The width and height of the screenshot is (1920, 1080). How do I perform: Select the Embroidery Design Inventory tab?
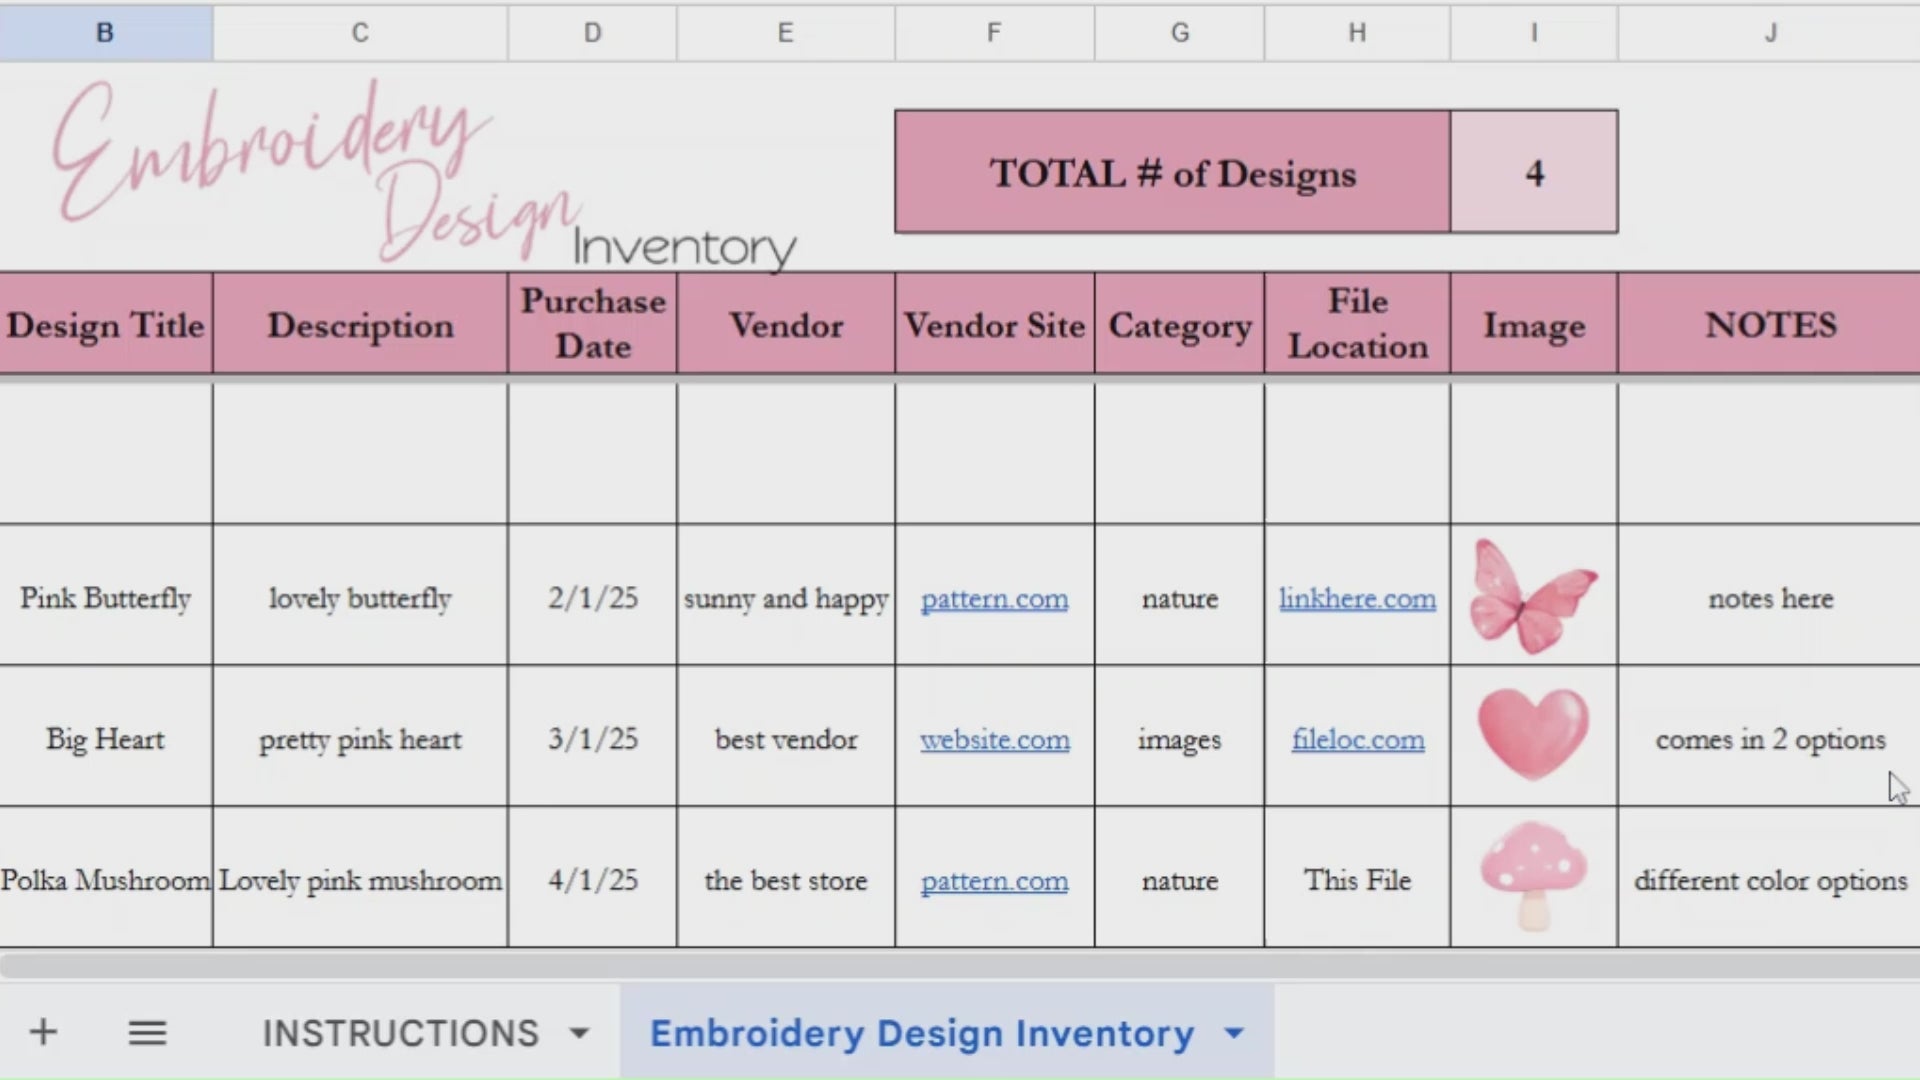coord(922,1033)
